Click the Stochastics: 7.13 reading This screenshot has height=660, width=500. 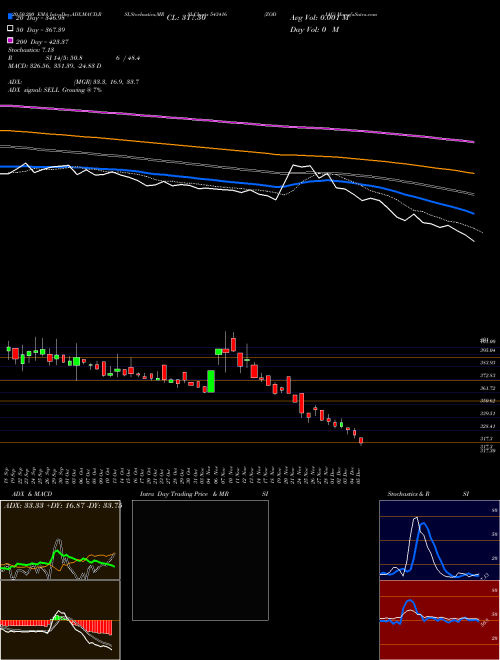31,50
